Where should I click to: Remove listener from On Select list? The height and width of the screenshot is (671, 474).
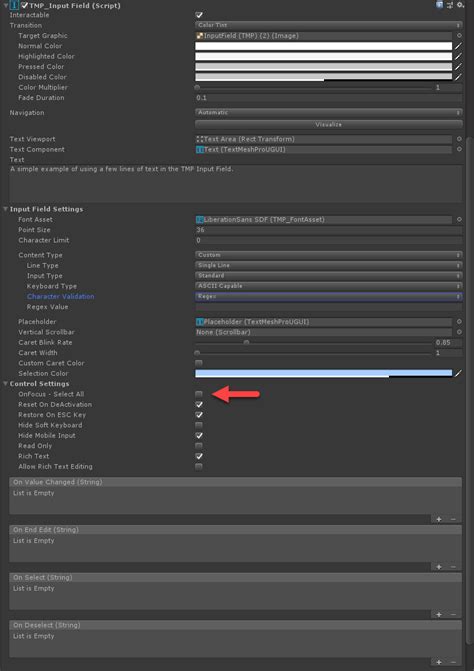pos(453,615)
